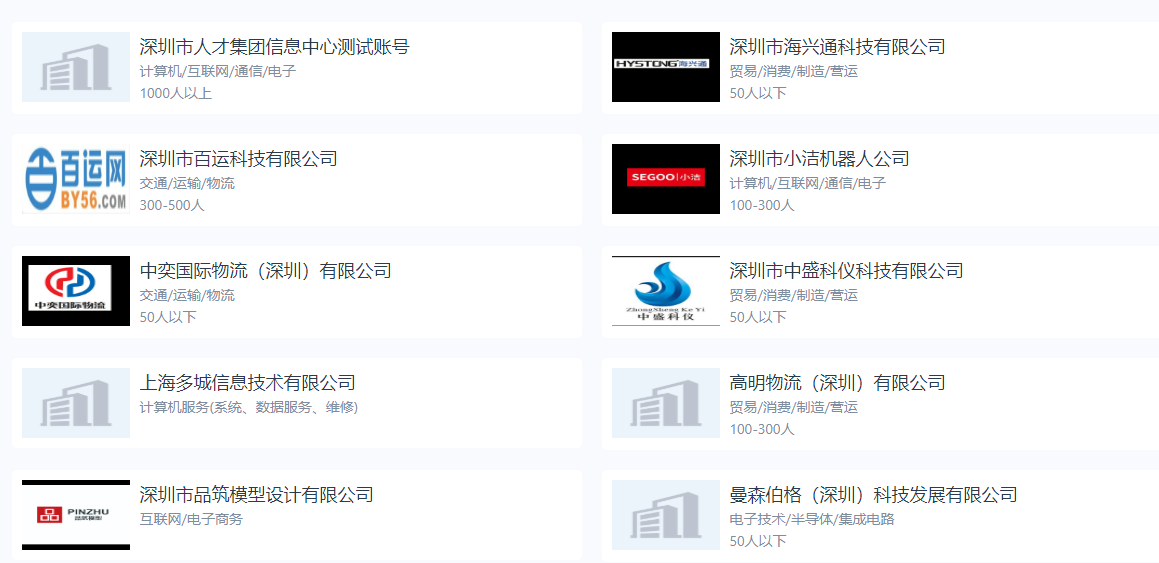Viewport: 1159px width, 563px height.
Task: Click 50人以下 under 中奕国际物流
Action: coord(169,318)
